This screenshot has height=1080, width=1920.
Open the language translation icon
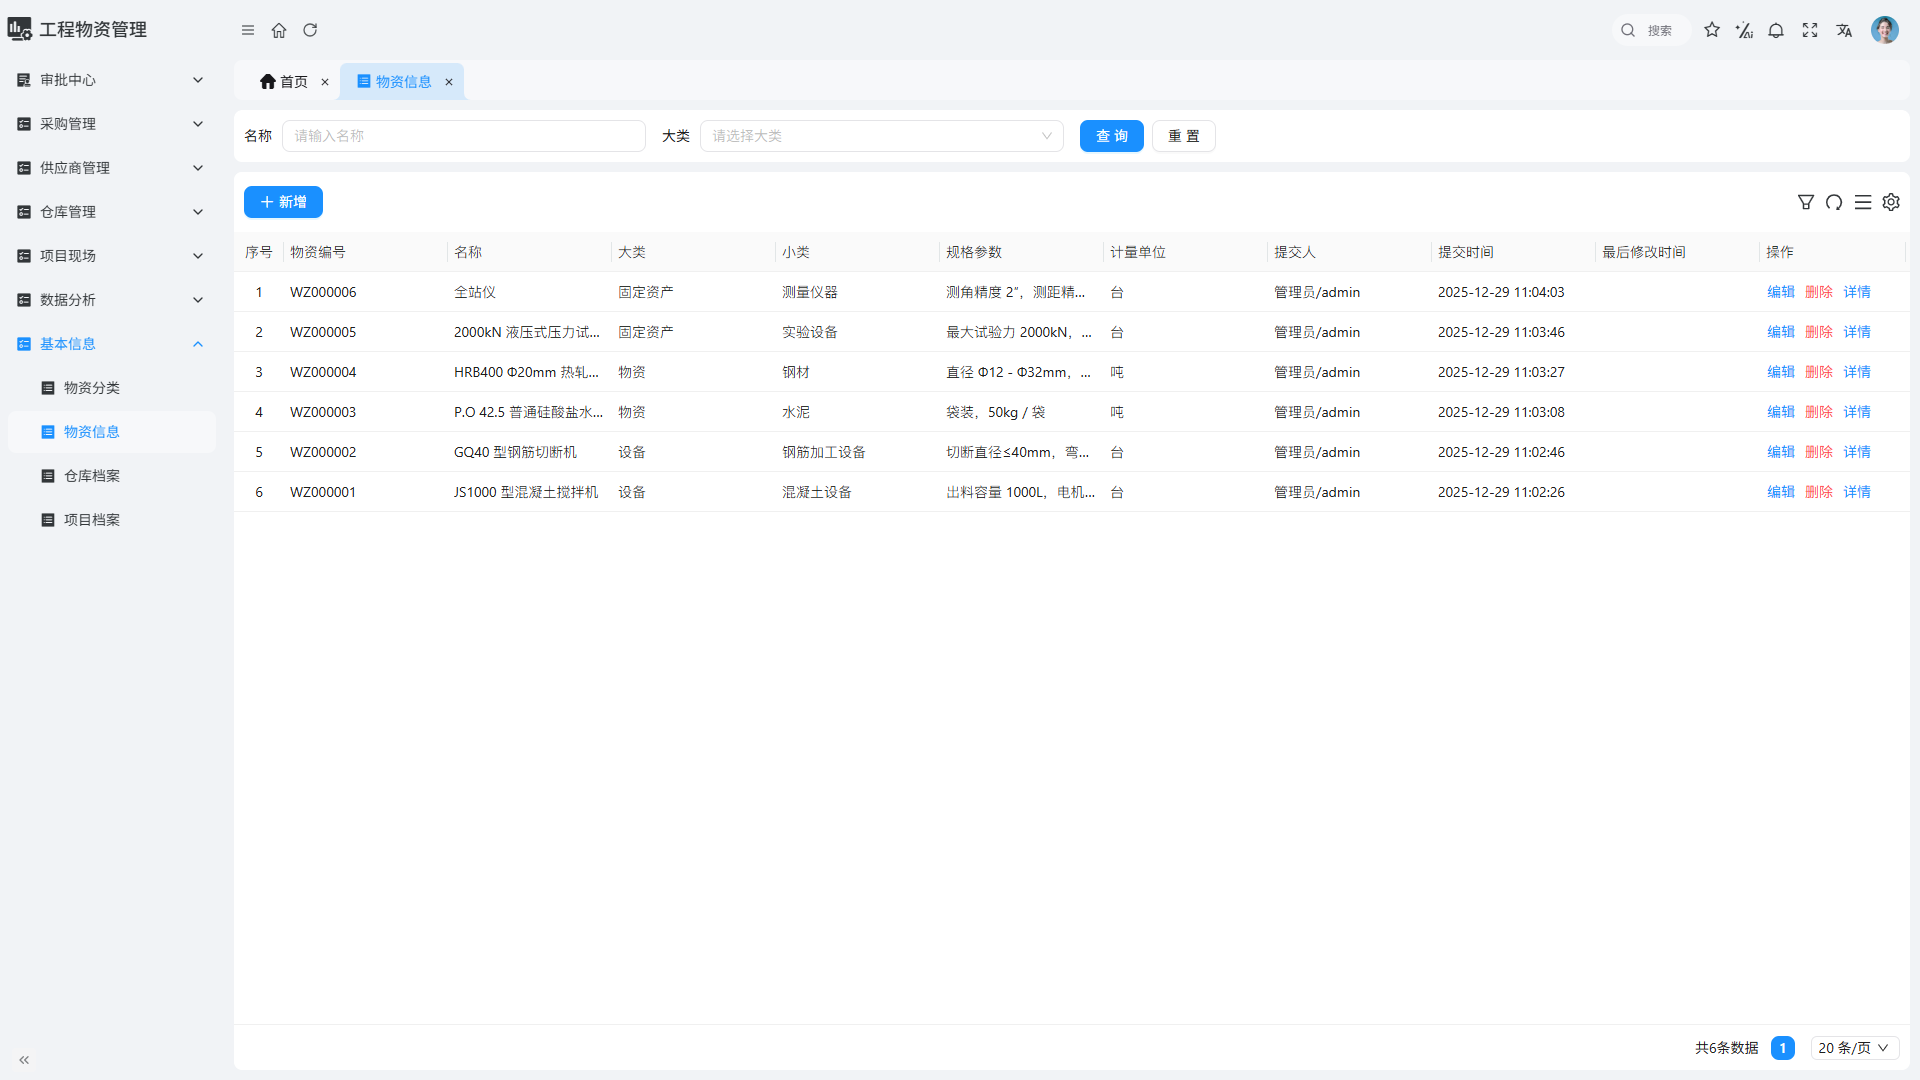(1844, 30)
